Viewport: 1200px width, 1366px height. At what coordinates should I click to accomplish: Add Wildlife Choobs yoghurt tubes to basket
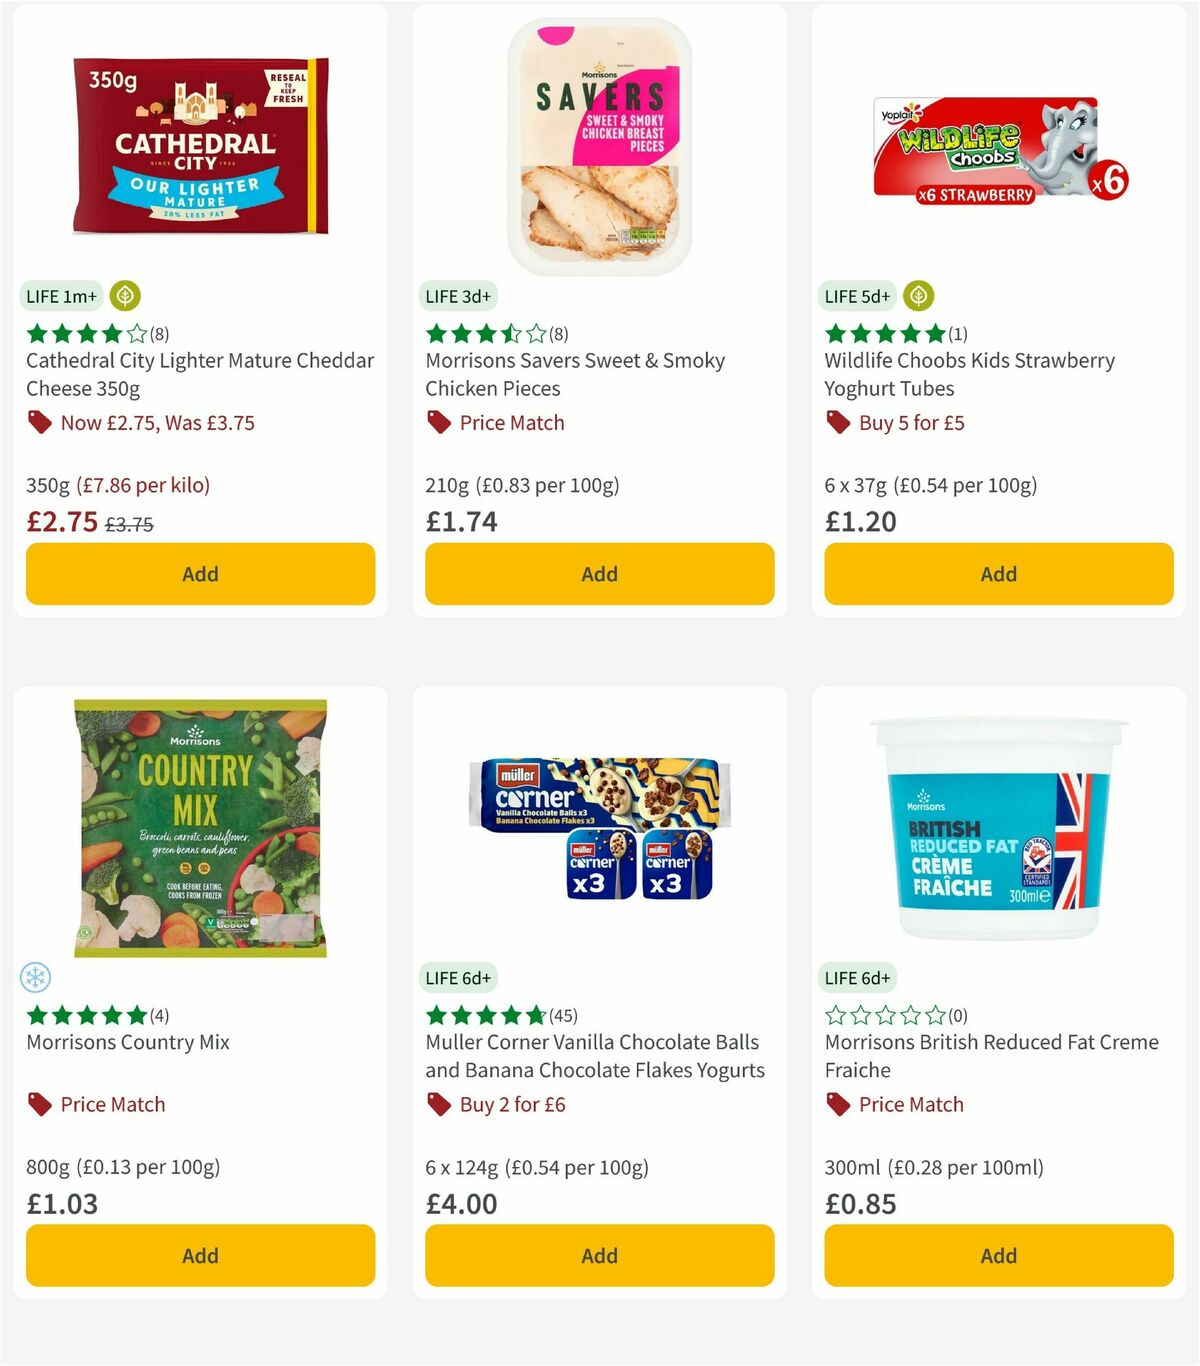(998, 574)
